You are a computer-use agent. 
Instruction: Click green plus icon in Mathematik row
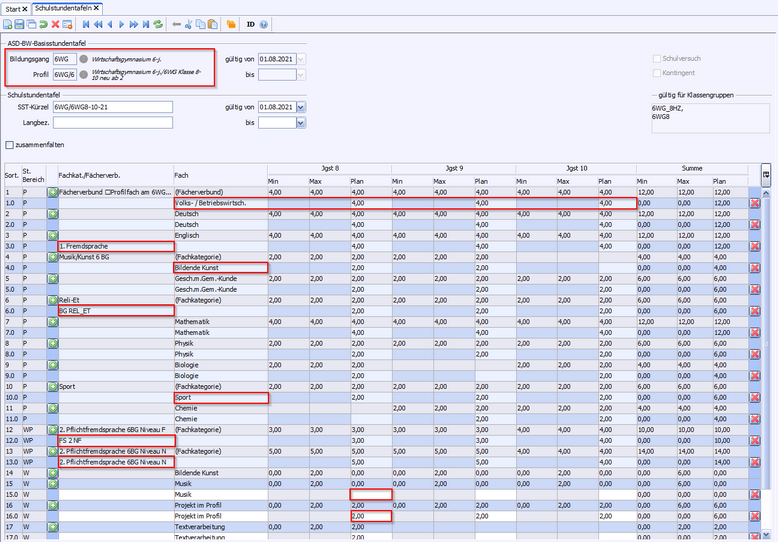[x=53, y=322]
